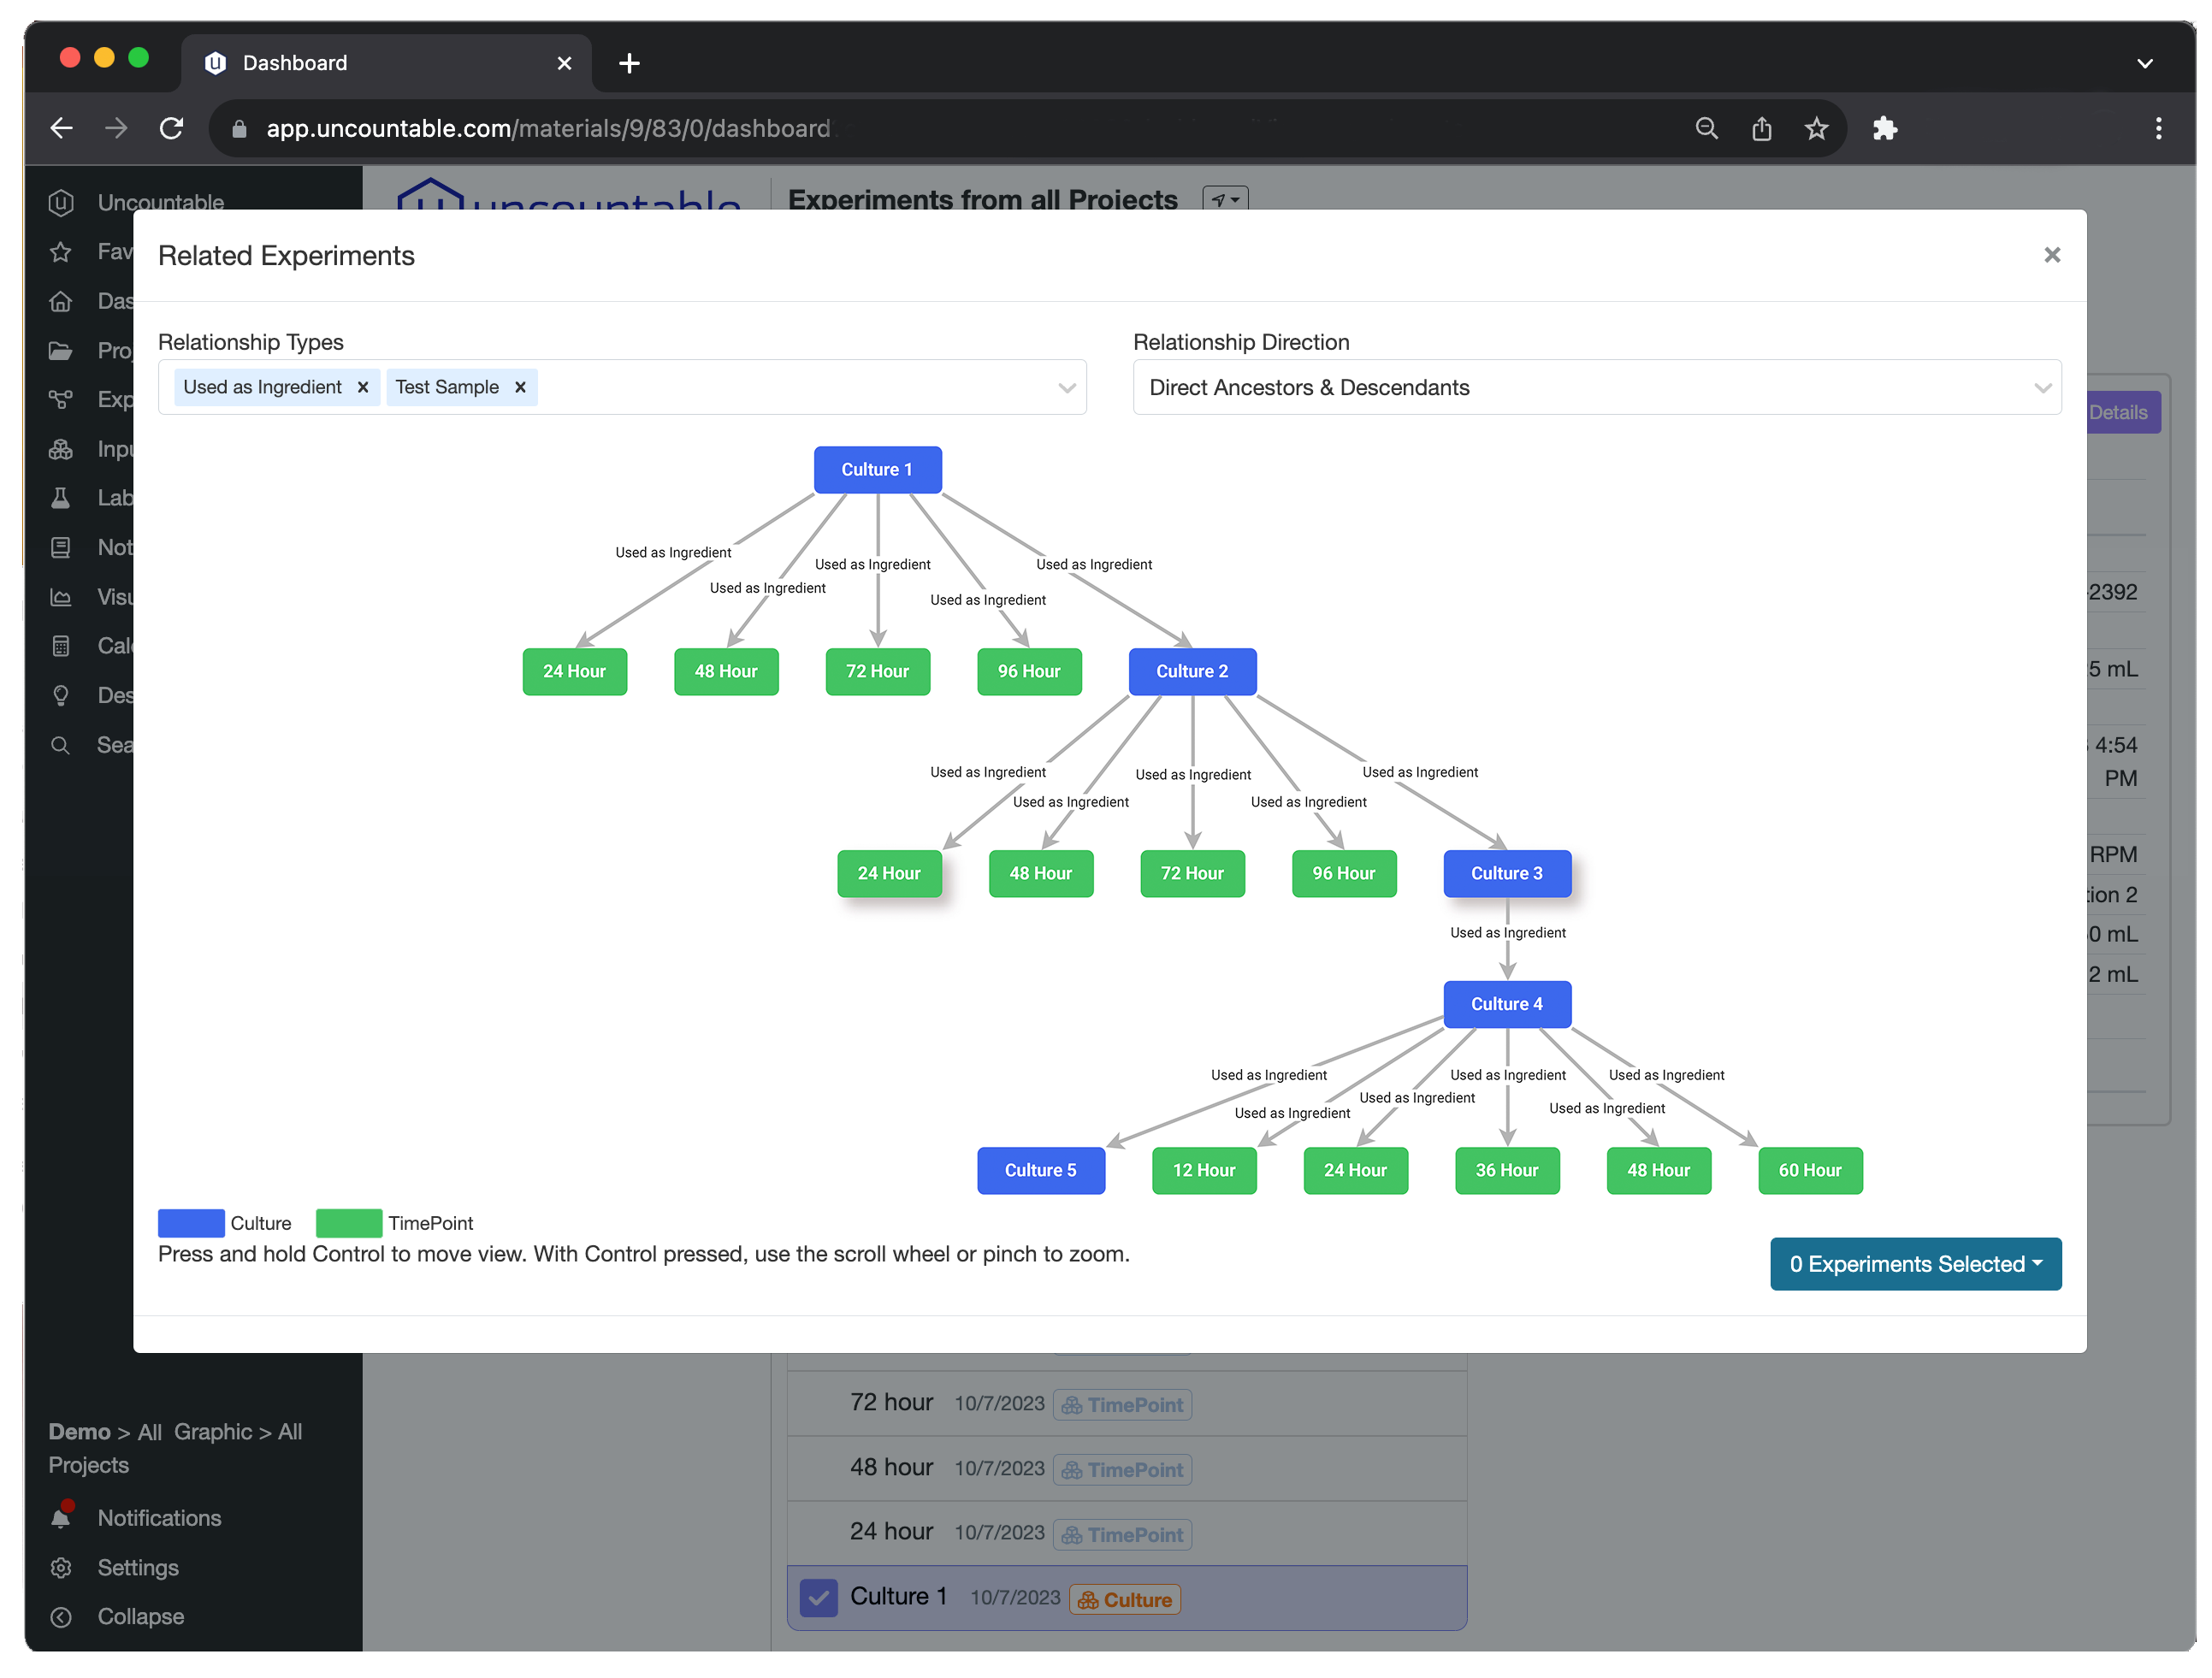The height and width of the screenshot is (1678, 2212).
Task: Open Settings gear icon in sidebar
Action: (x=61, y=1567)
